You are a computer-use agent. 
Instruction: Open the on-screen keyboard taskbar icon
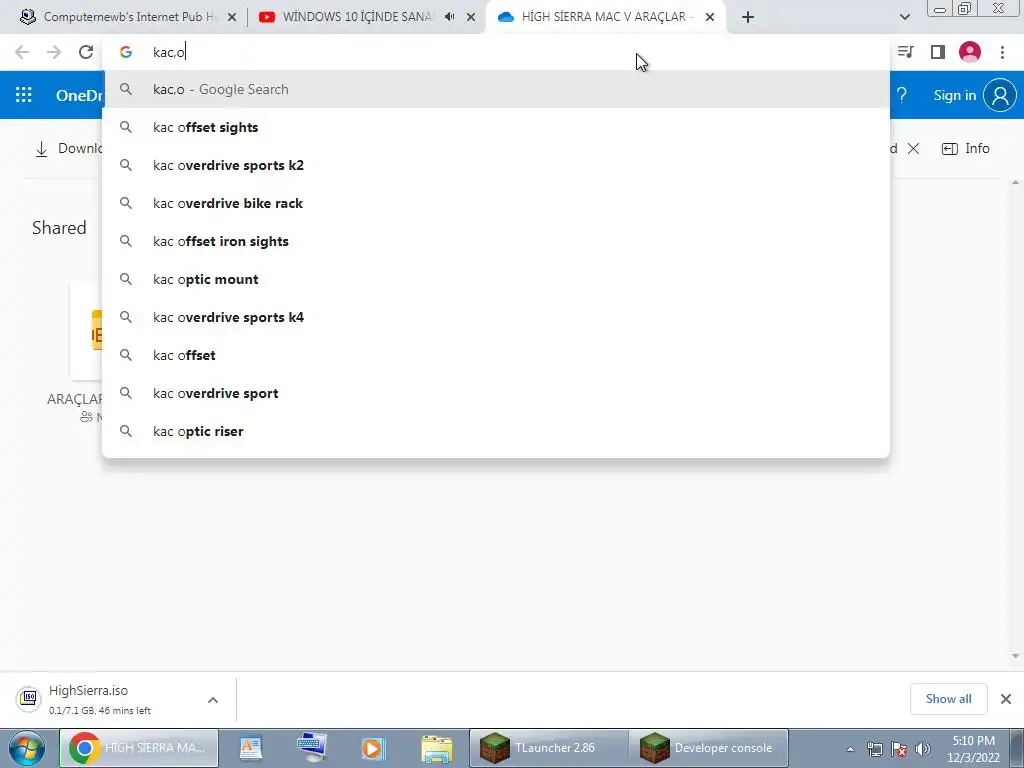pos(312,748)
